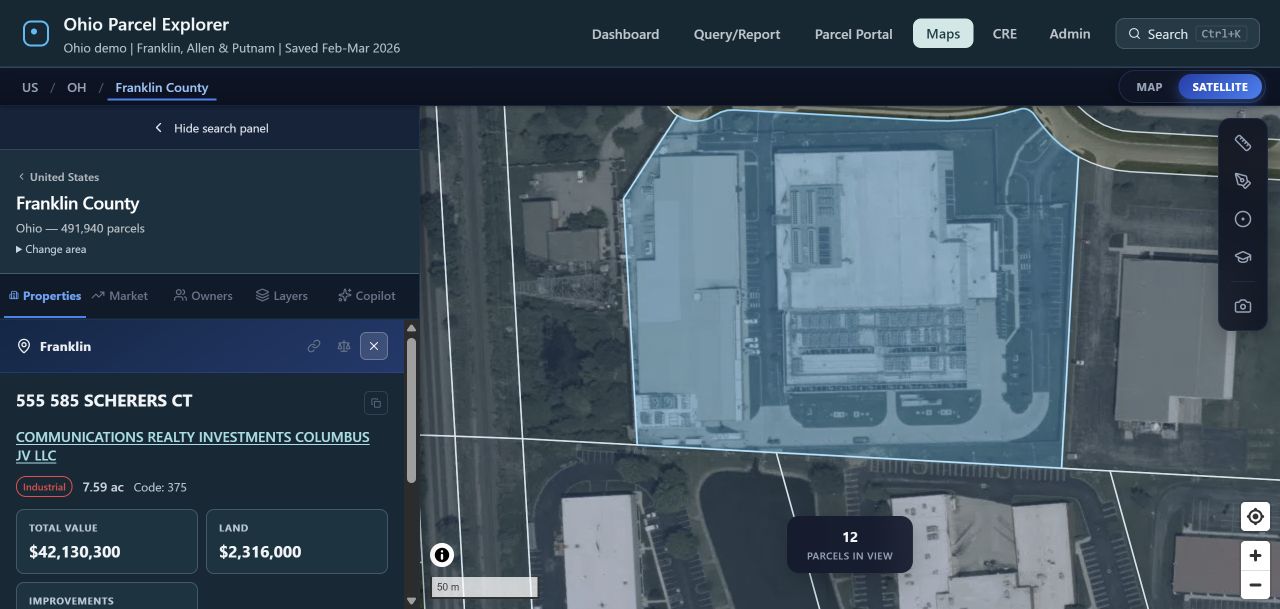Open the CRE menu
Screen dimensions: 1280x609
(x=1005, y=34)
